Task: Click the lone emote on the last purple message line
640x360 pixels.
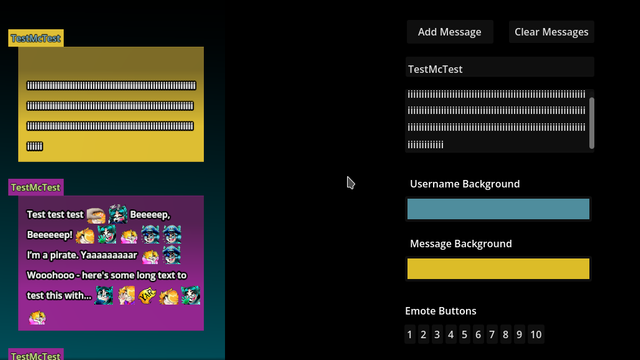Action: [x=37, y=318]
